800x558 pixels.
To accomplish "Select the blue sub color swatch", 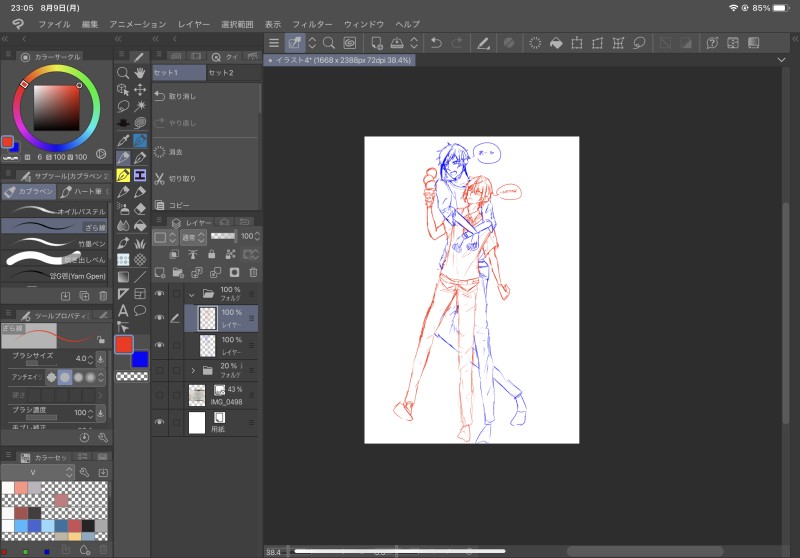I will pos(139,359).
